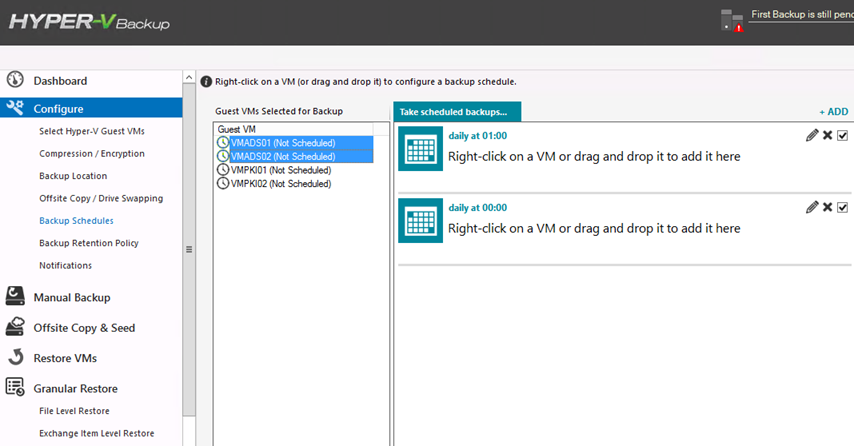854x446 pixels.
Task: Click the Dashboard clock icon
Action: point(15,80)
